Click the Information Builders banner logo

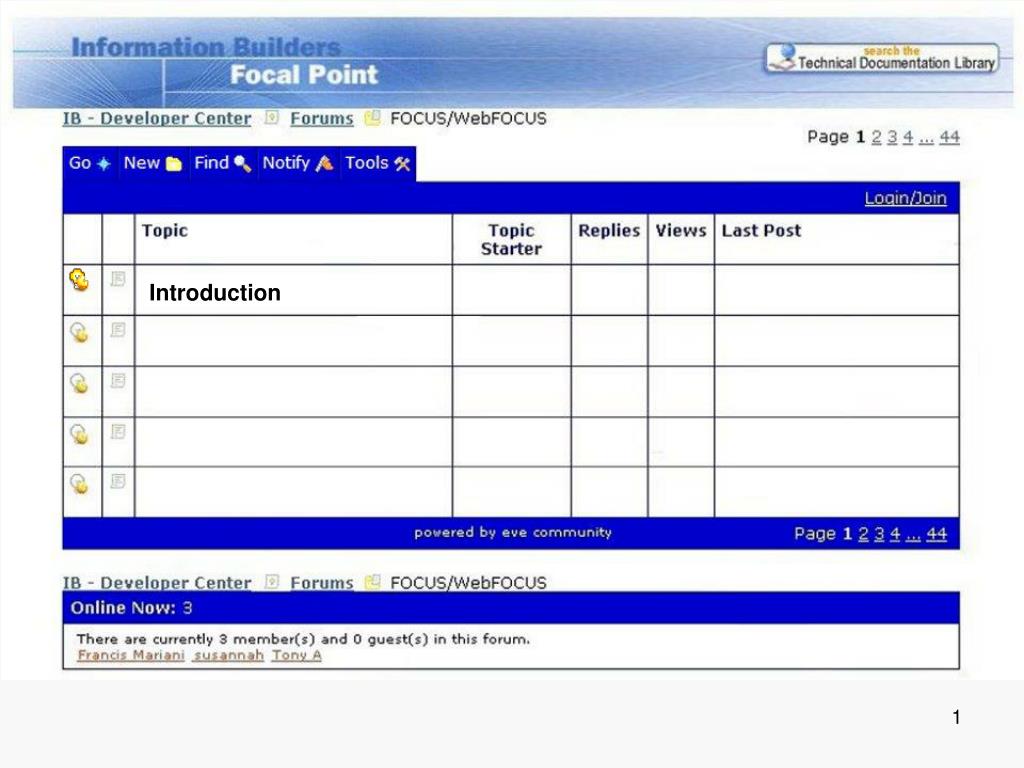tap(206, 47)
